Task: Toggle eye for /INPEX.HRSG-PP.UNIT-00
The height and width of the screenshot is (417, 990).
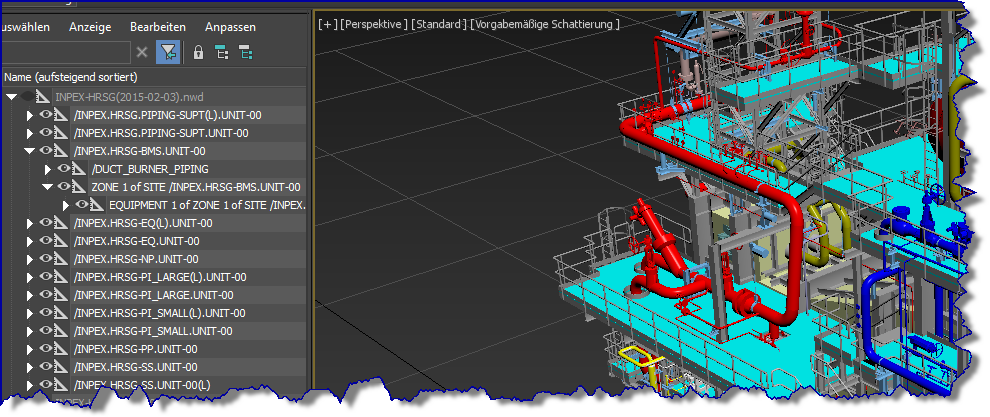Action: [45, 349]
